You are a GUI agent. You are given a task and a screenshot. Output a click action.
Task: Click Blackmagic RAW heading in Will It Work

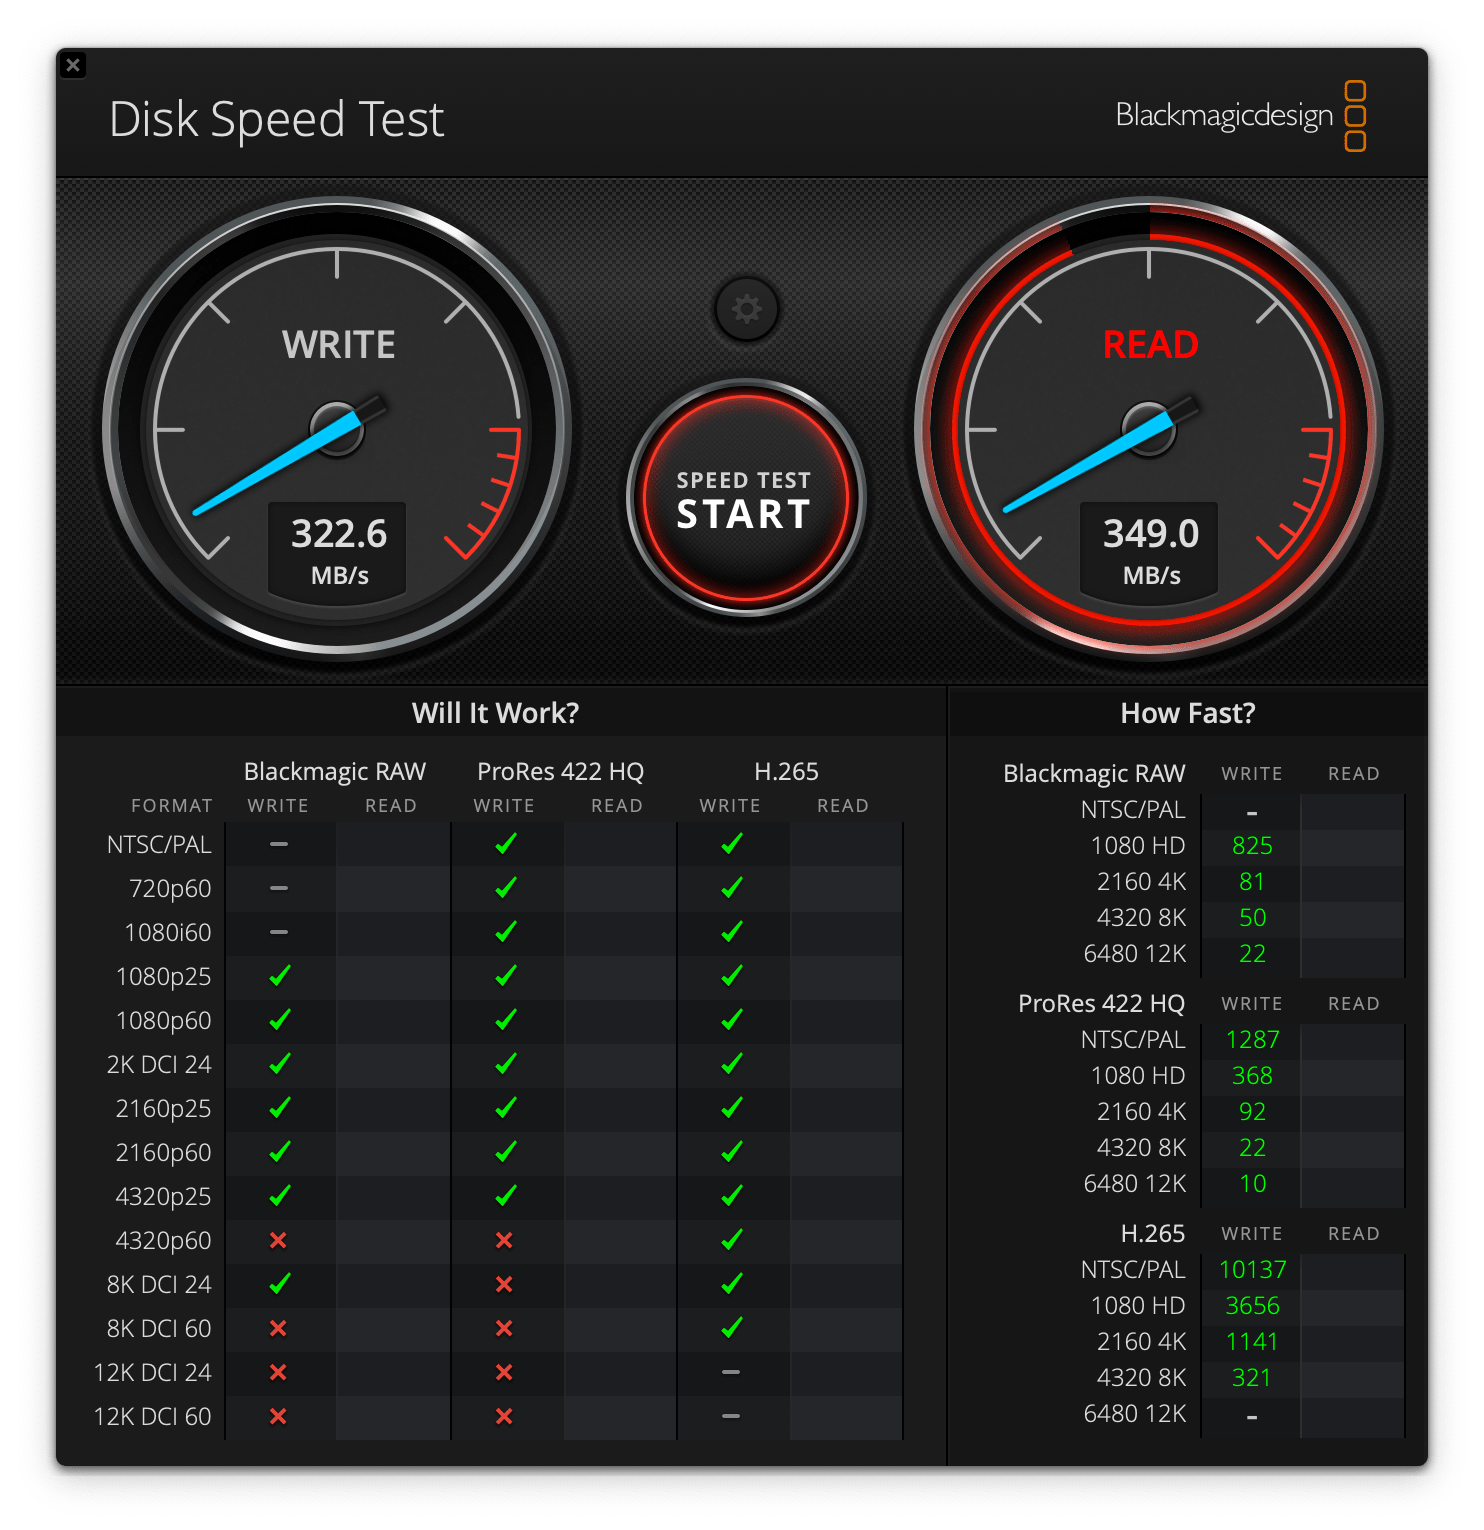tap(335, 772)
